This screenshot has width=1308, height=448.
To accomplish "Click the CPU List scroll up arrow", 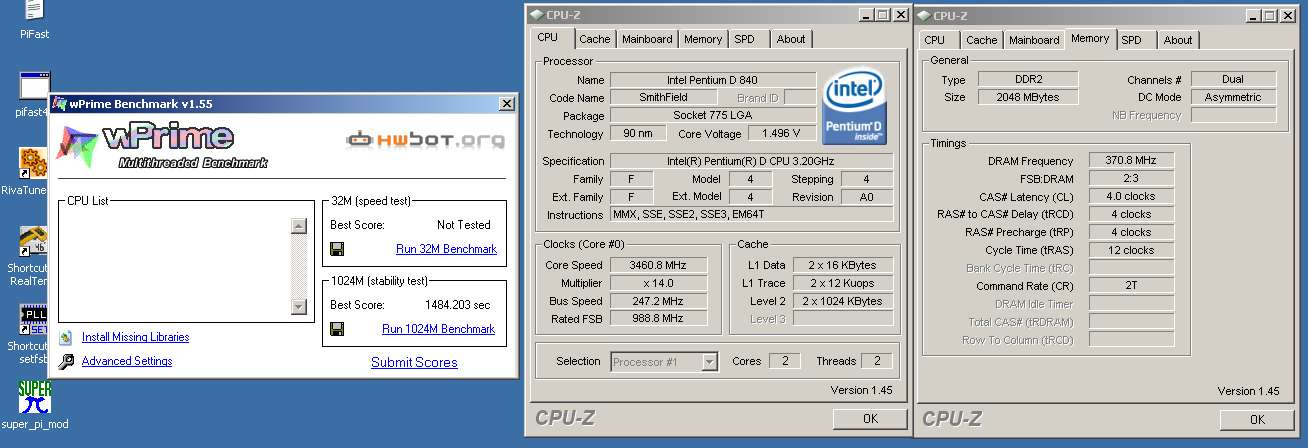I will tap(298, 226).
